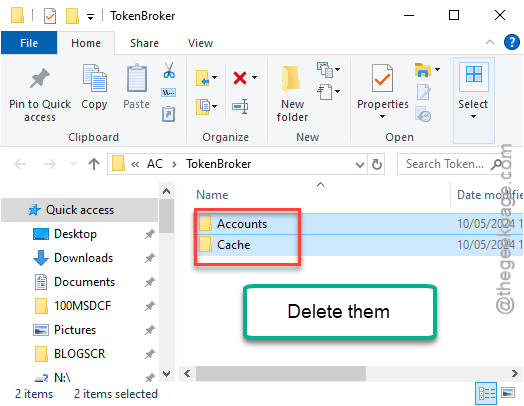Open the History icon in Open group
This screenshot has height=406, width=524.
click(x=423, y=114)
